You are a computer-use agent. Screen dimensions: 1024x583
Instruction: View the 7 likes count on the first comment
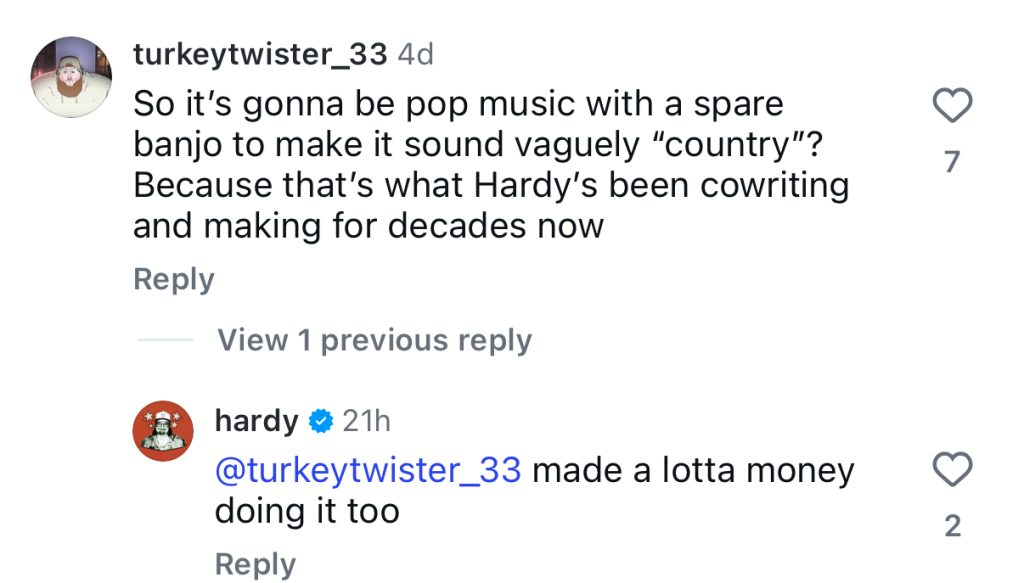(x=952, y=162)
